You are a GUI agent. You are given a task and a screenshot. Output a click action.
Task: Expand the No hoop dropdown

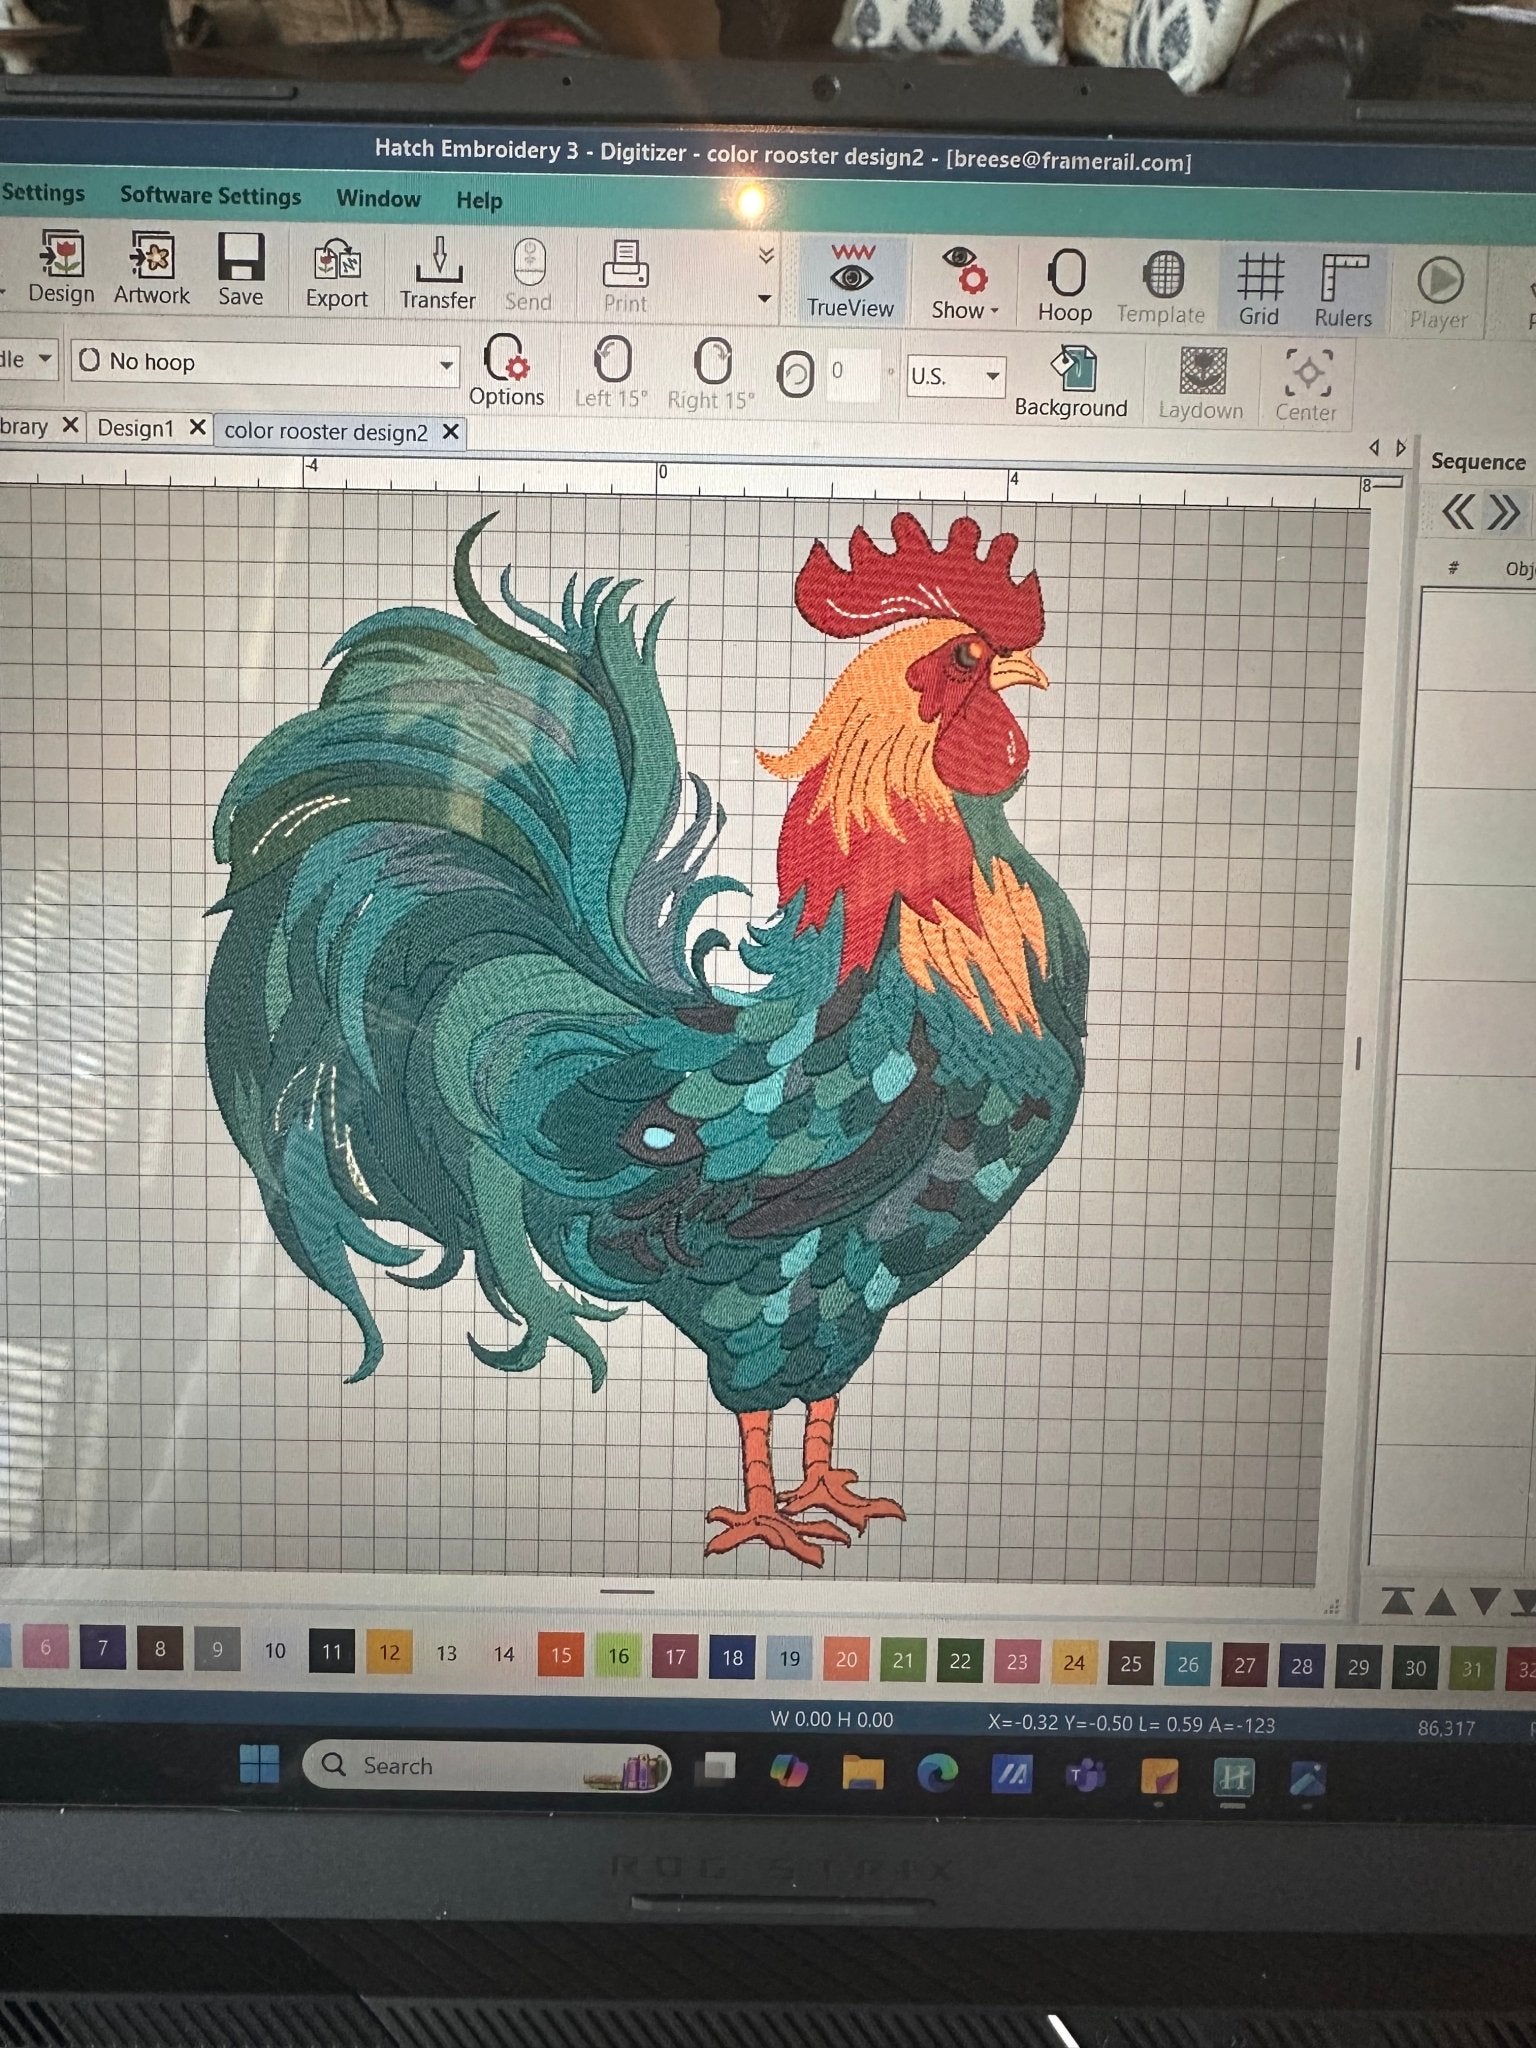(x=446, y=365)
